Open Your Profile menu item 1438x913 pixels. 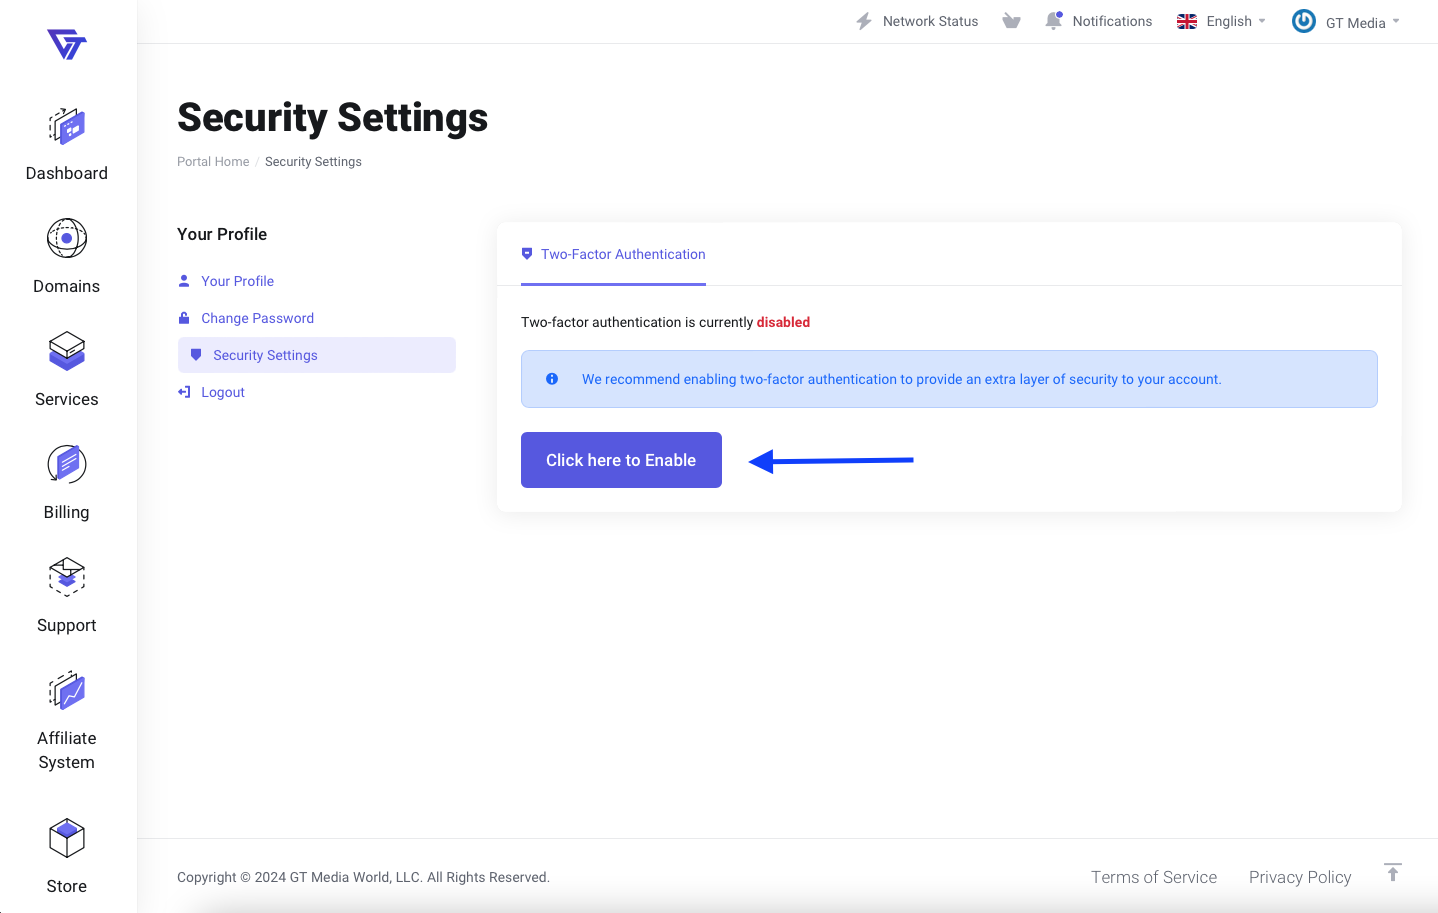237,281
